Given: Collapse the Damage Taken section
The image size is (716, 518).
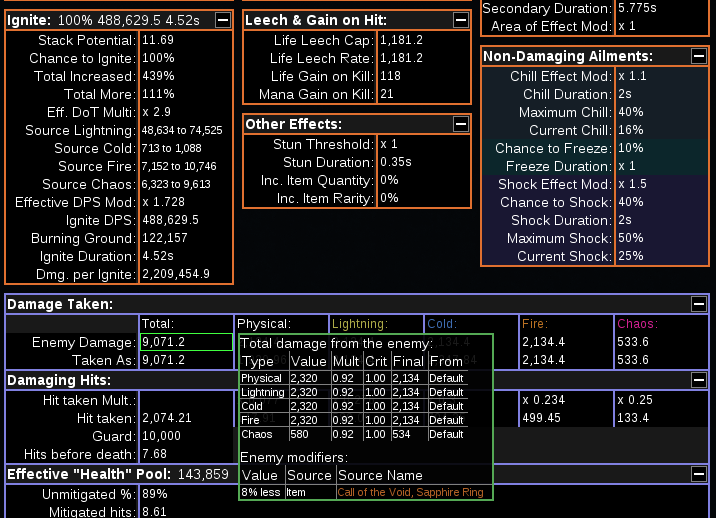Looking at the screenshot, I should pyautogui.click(x=699, y=304).
